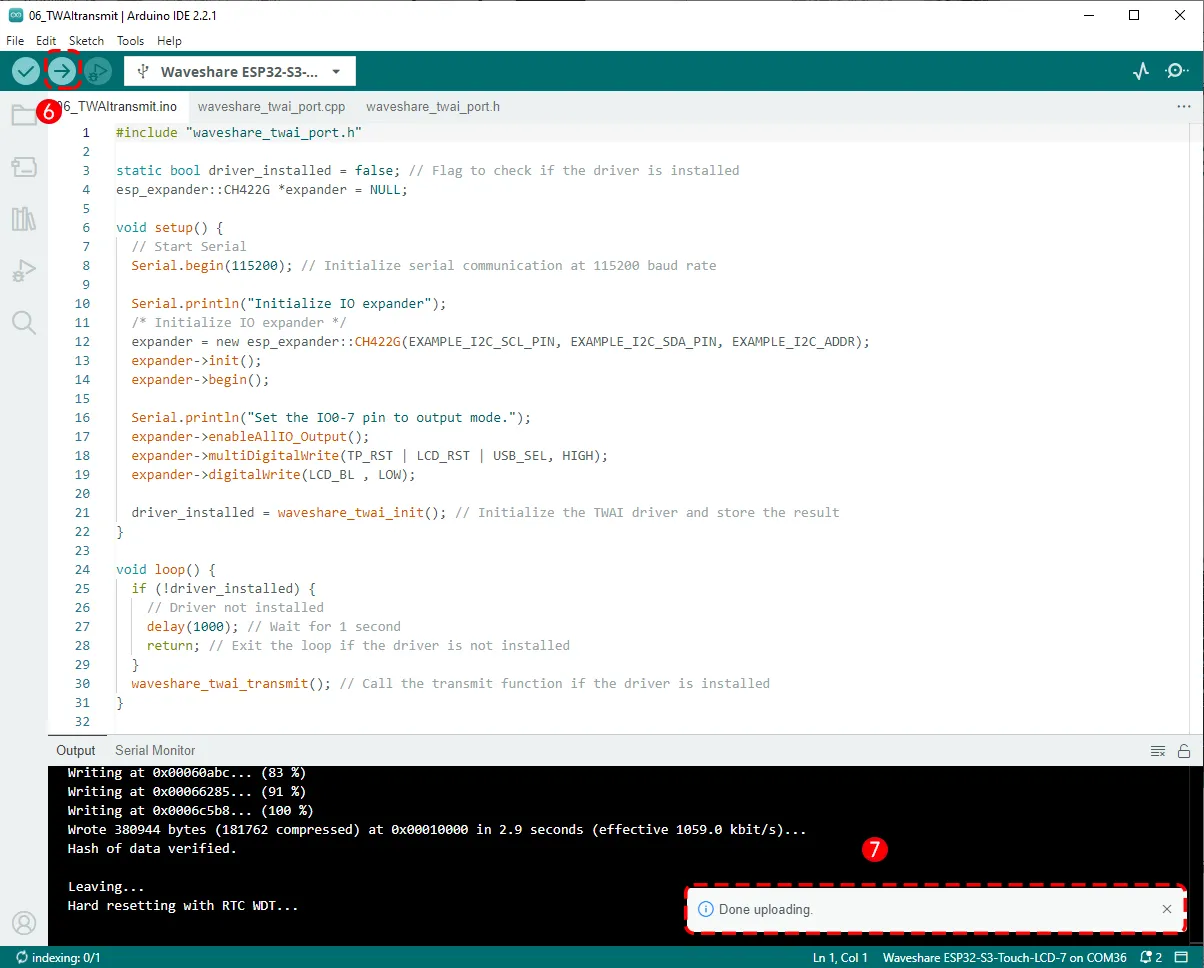Viewport: 1204px width, 968px height.
Task: Toggle the output panel lock icon
Action: pyautogui.click(x=1184, y=751)
